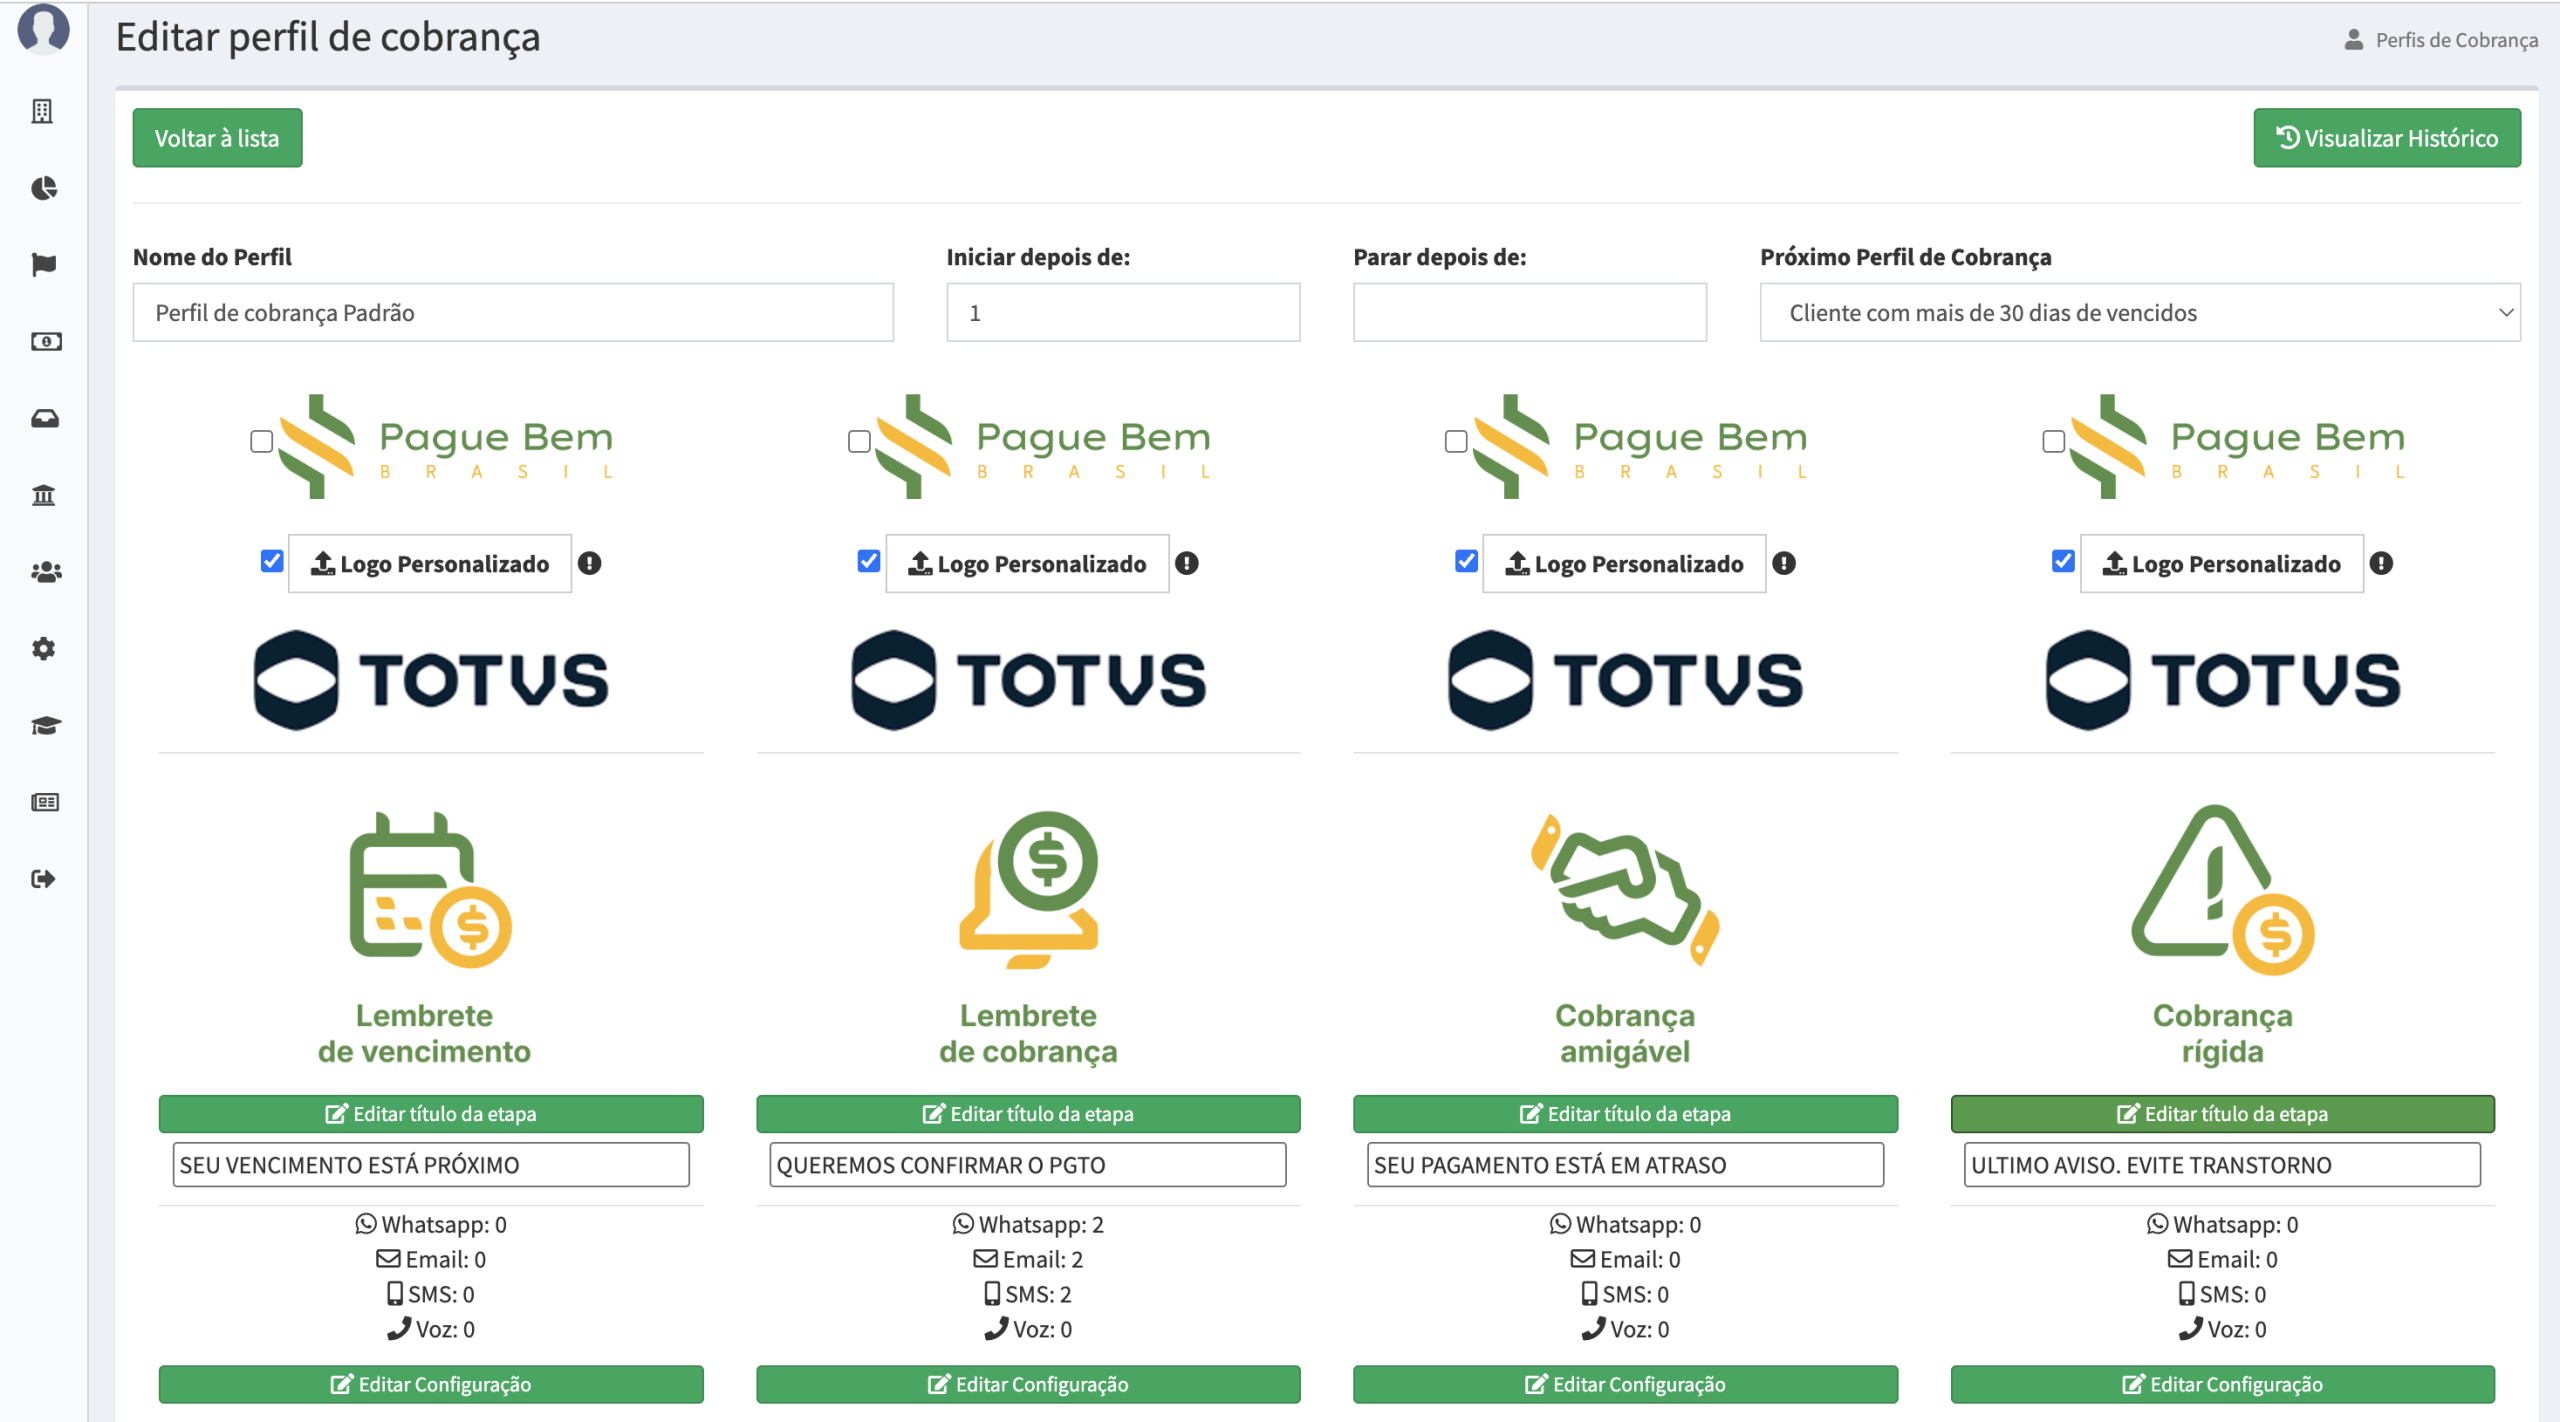Click the ULTIMO AVISO title text field
The image size is (2560, 1422).
tap(2221, 1165)
